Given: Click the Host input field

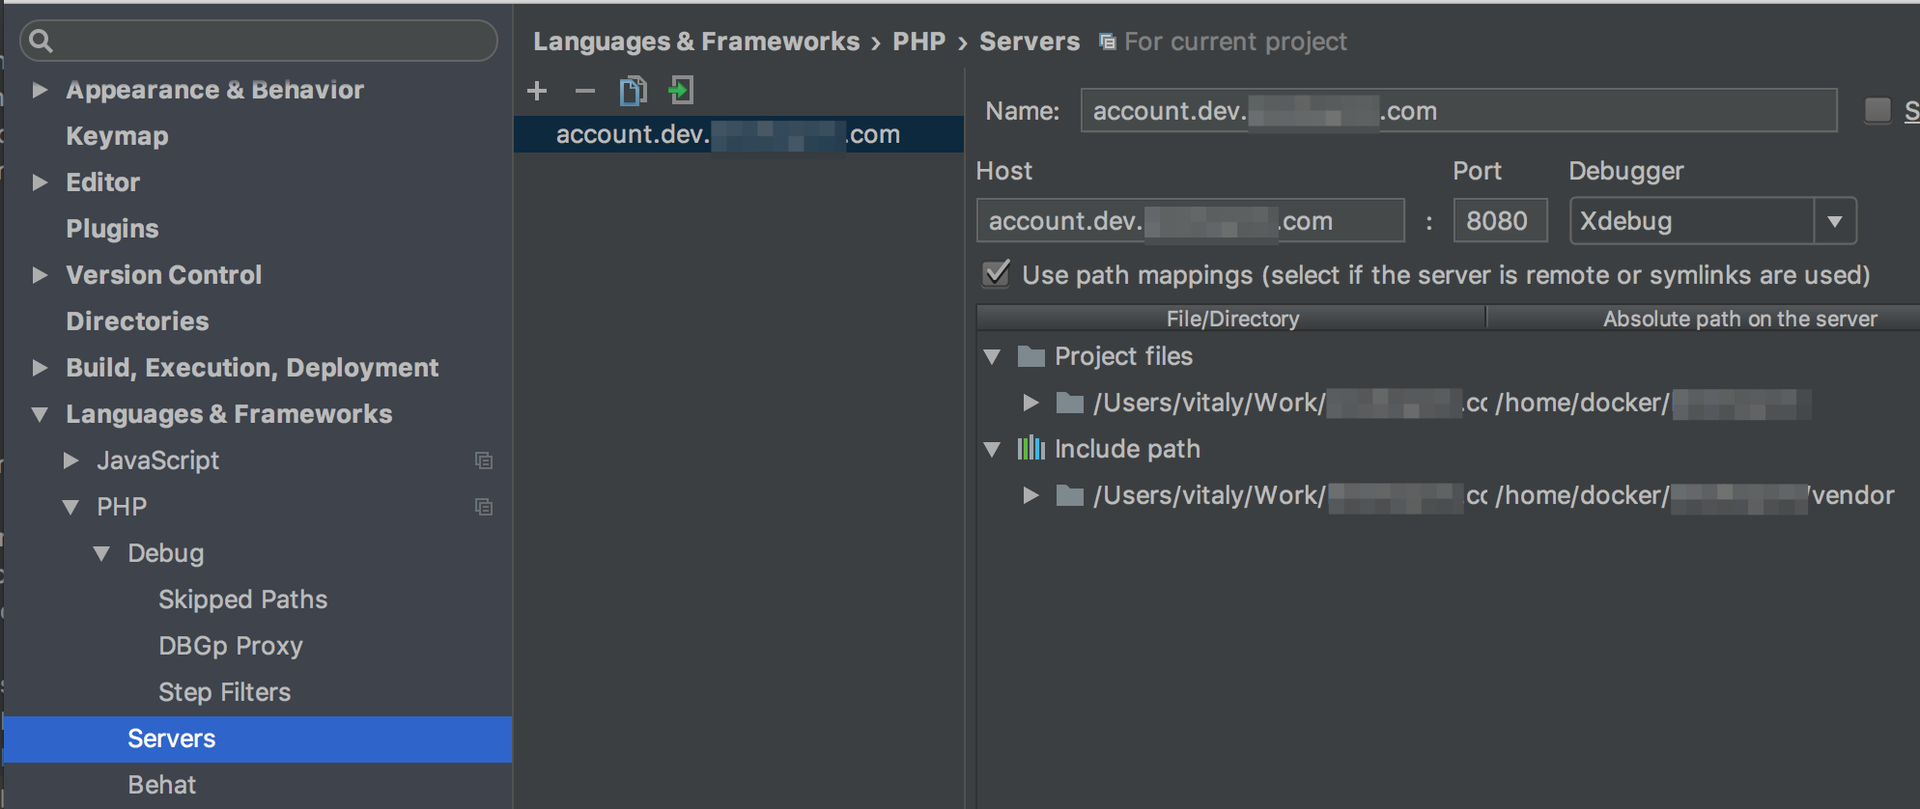Looking at the screenshot, I should (1190, 221).
